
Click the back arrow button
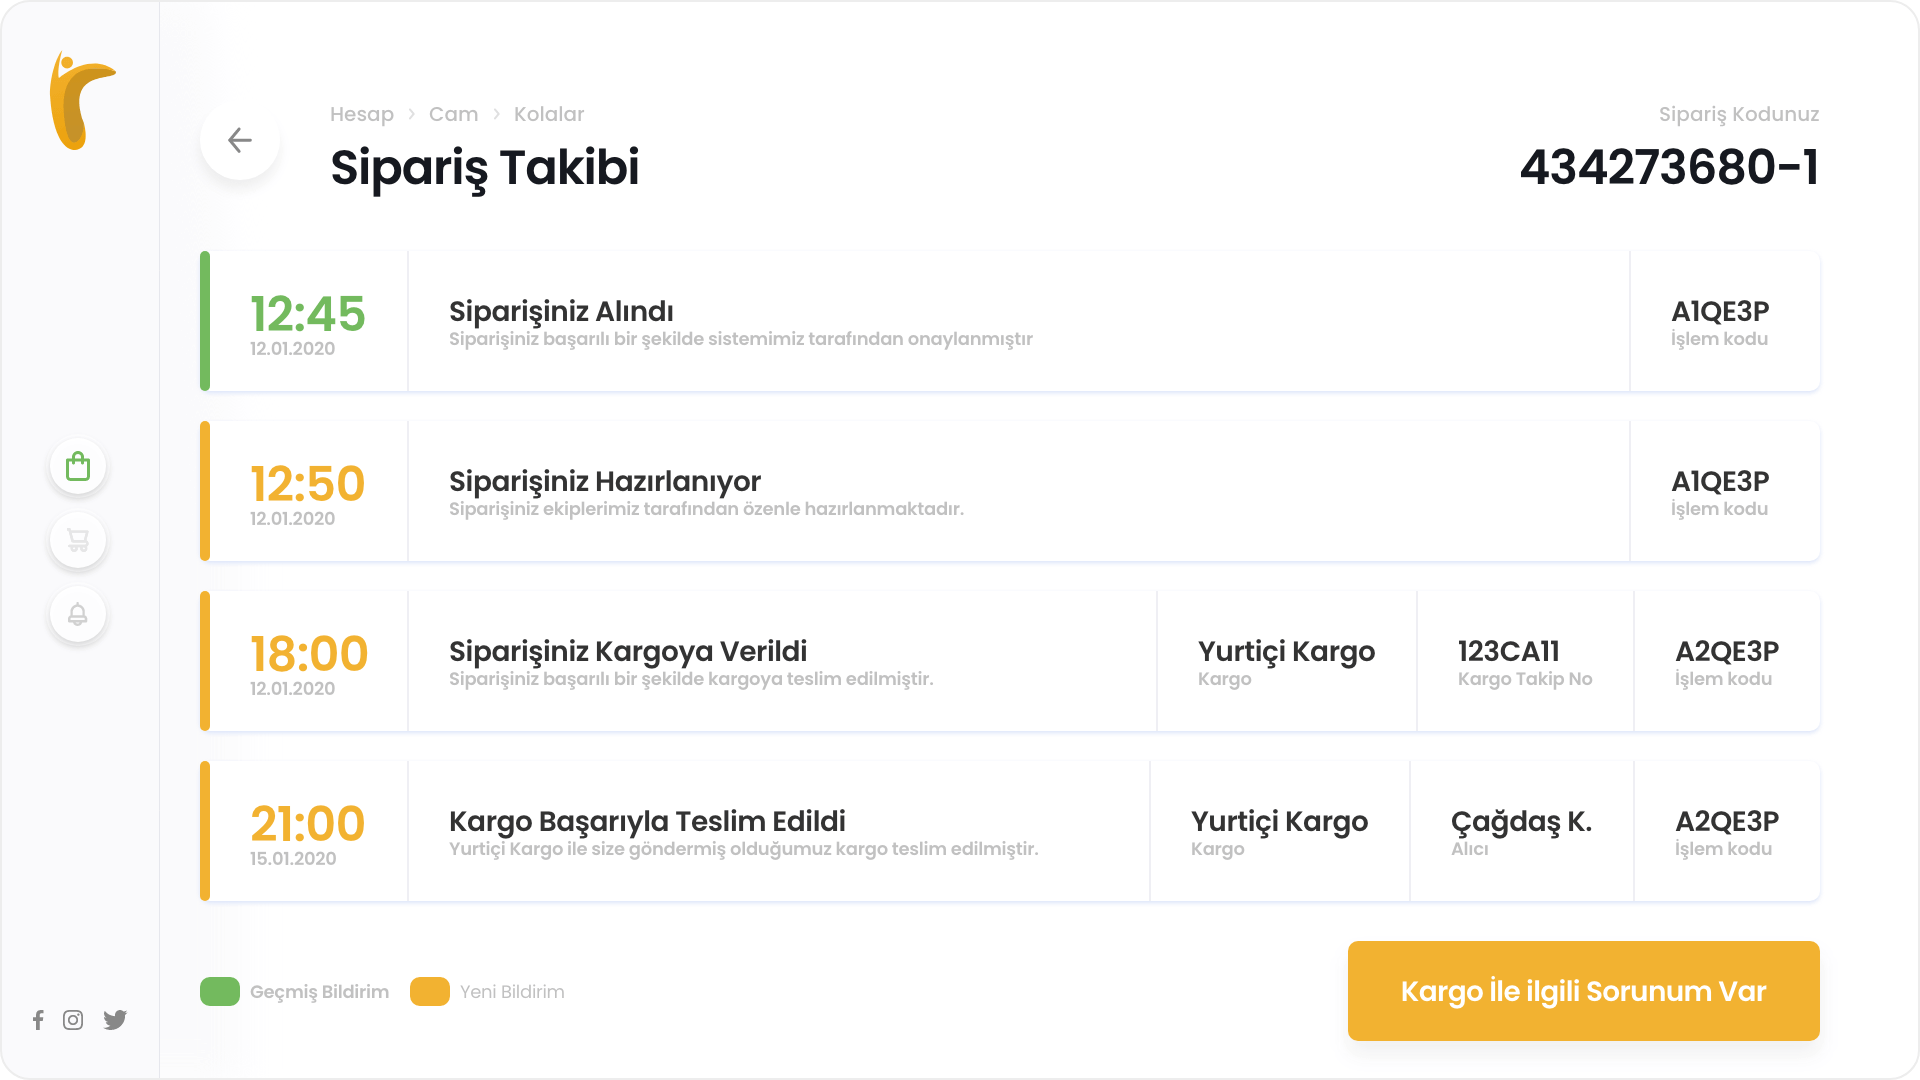(240, 140)
